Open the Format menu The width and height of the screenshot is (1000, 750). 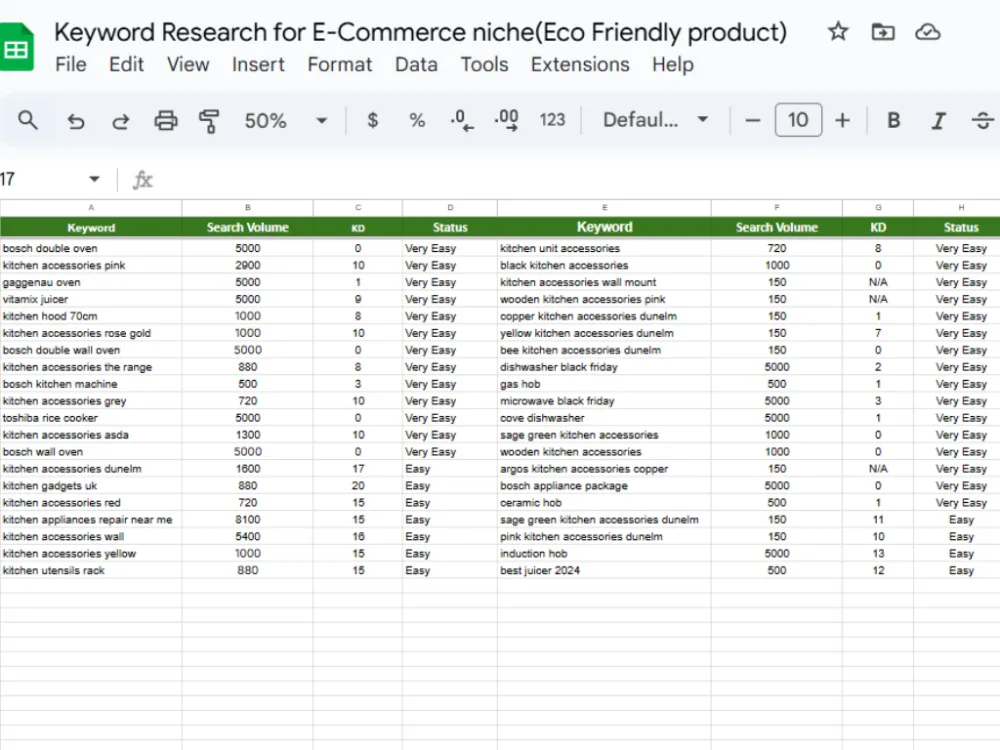click(340, 64)
